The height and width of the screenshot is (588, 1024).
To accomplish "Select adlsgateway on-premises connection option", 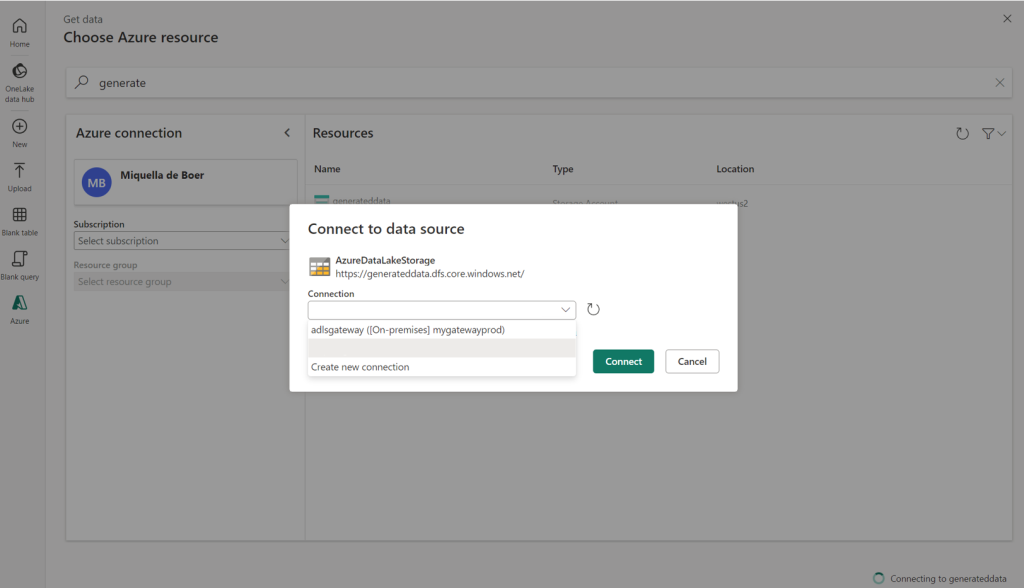I will [x=442, y=330].
